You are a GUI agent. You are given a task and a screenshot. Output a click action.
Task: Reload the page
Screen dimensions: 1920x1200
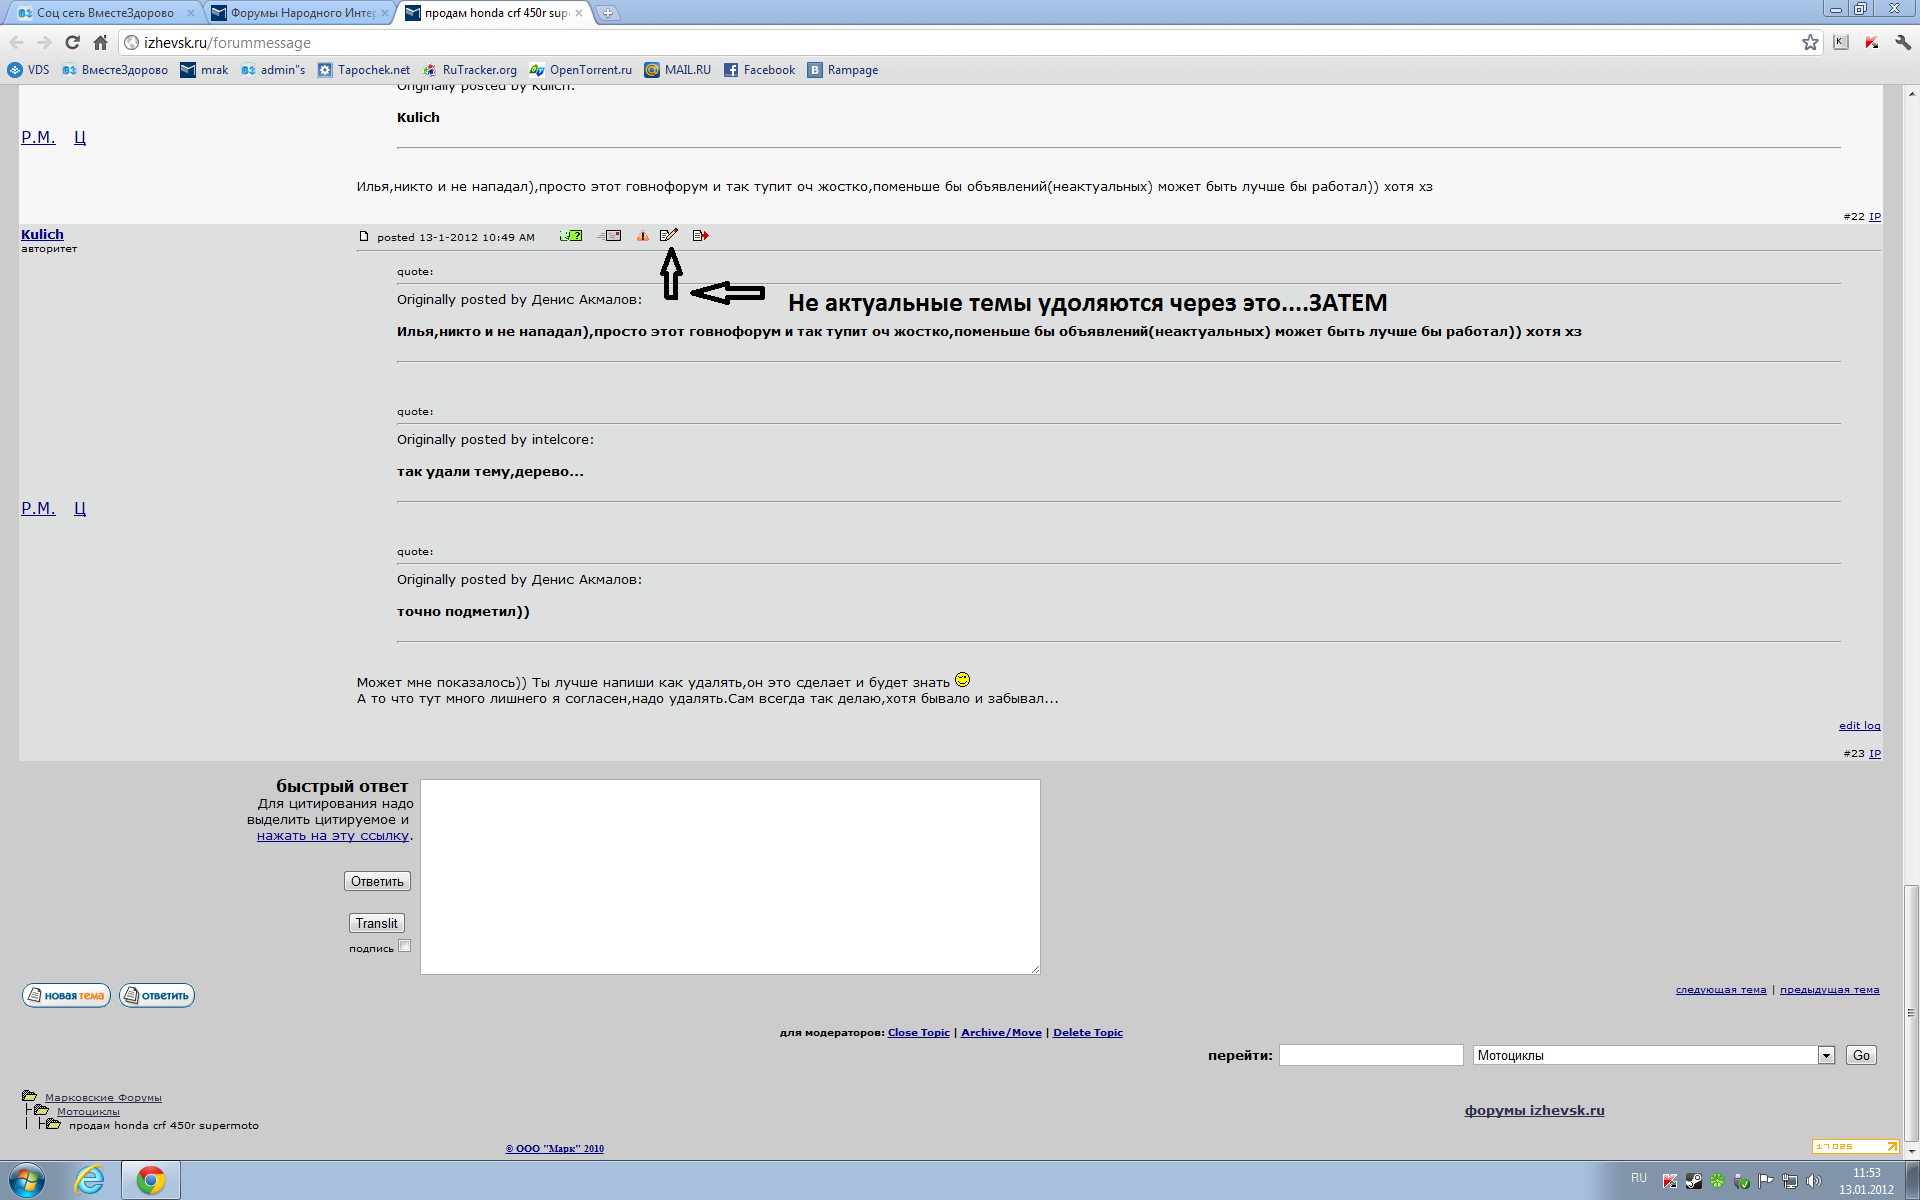pos(72,42)
